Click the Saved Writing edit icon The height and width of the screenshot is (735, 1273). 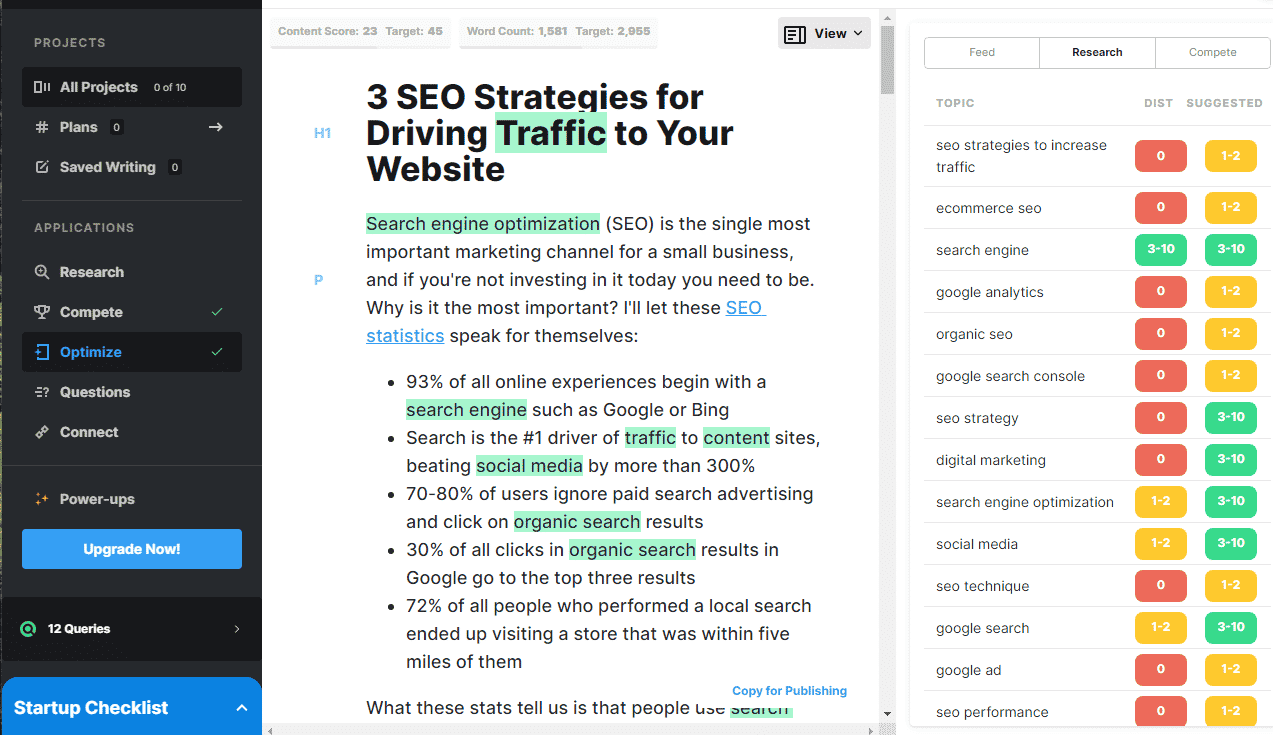tap(42, 167)
